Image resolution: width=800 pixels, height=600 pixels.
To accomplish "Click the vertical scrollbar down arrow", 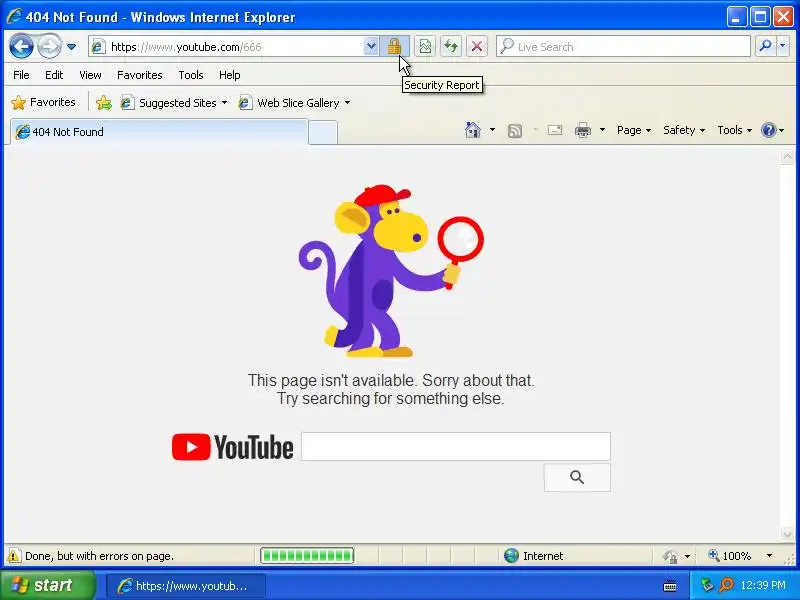I will coord(787,534).
